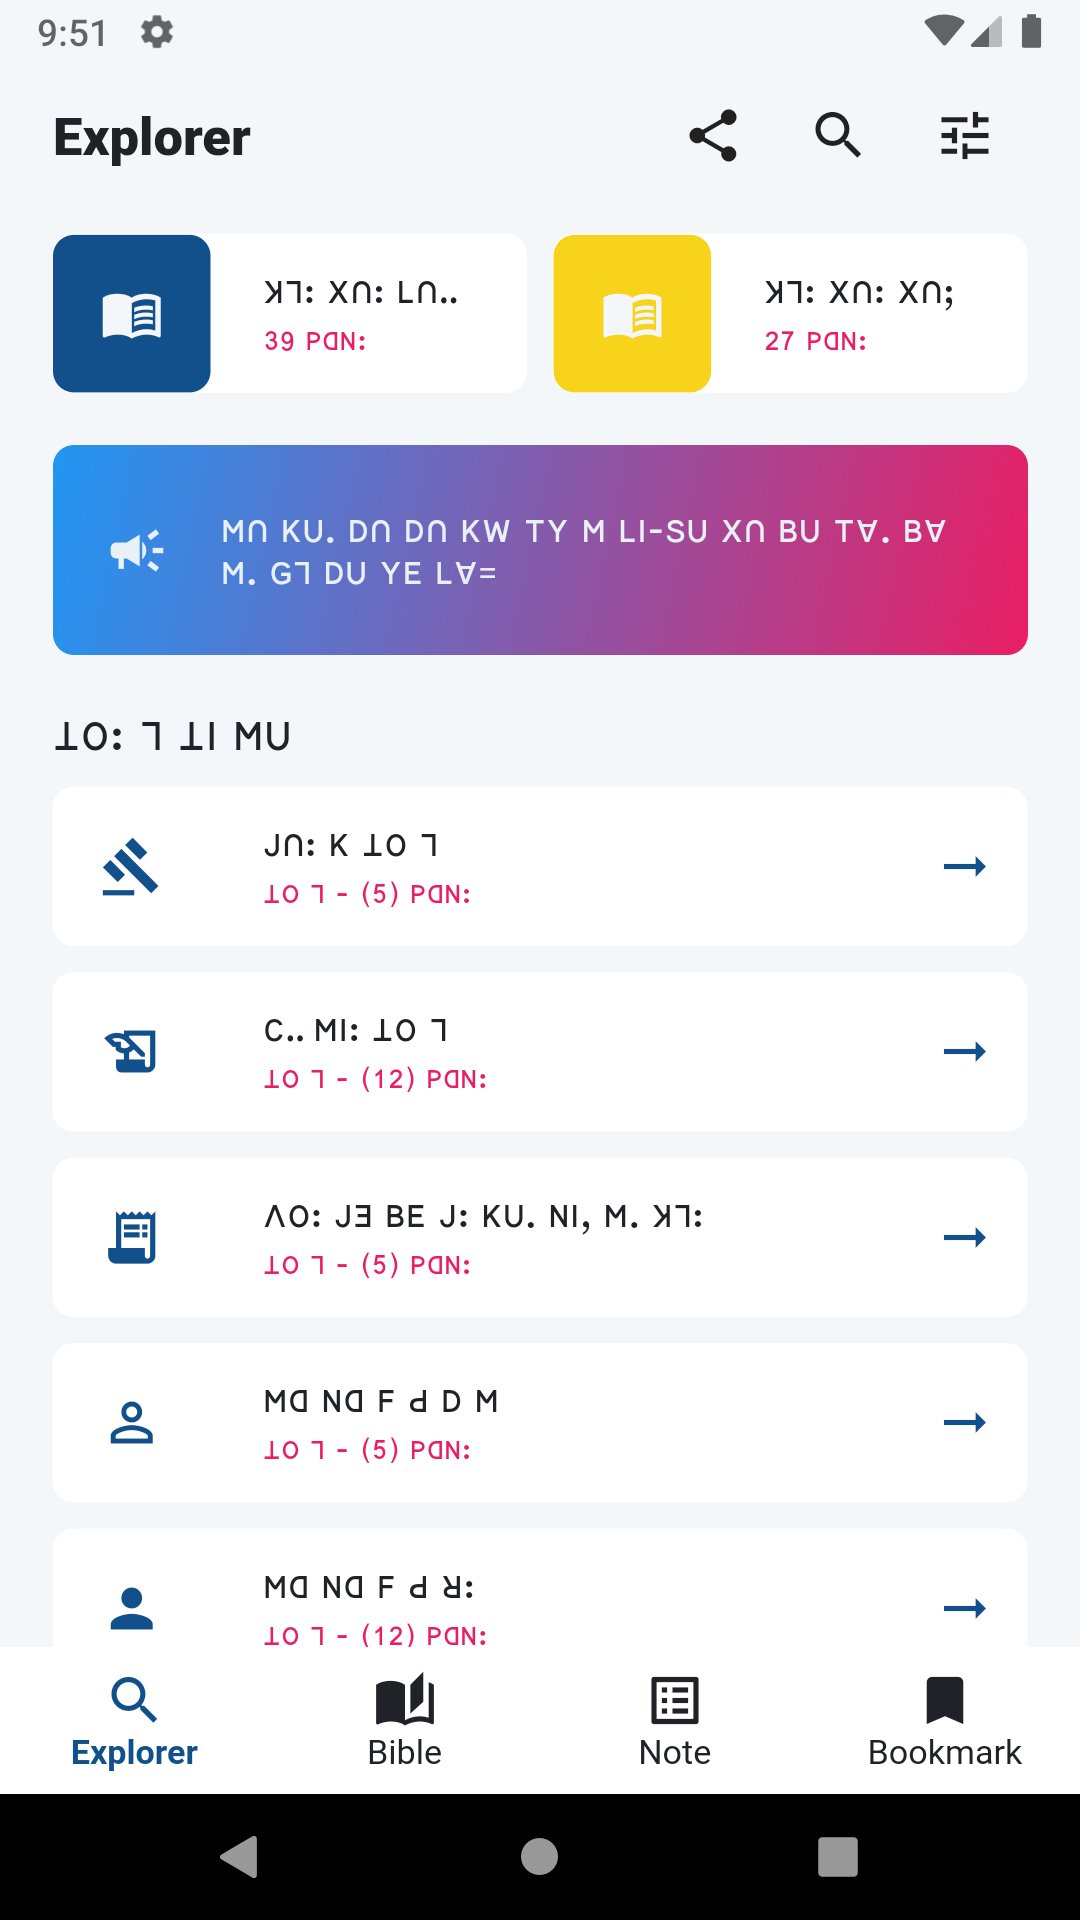Tap the blue open-book tile
Image resolution: width=1080 pixels, height=1920 pixels.
pos(132,314)
